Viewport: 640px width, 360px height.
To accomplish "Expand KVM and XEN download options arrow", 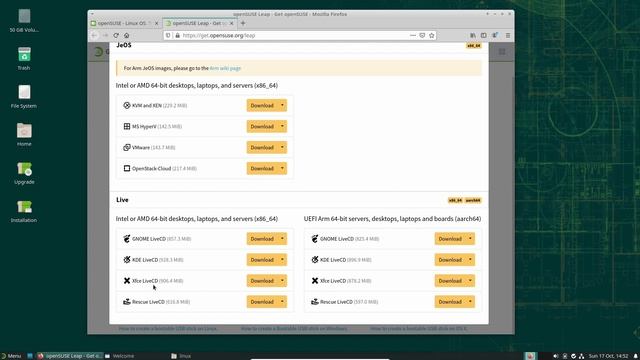I will [x=282, y=105].
